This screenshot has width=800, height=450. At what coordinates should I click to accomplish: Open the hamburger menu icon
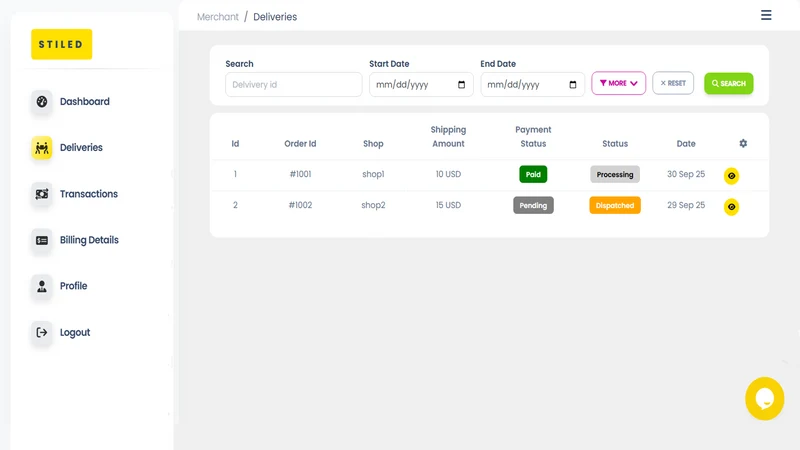click(x=766, y=15)
